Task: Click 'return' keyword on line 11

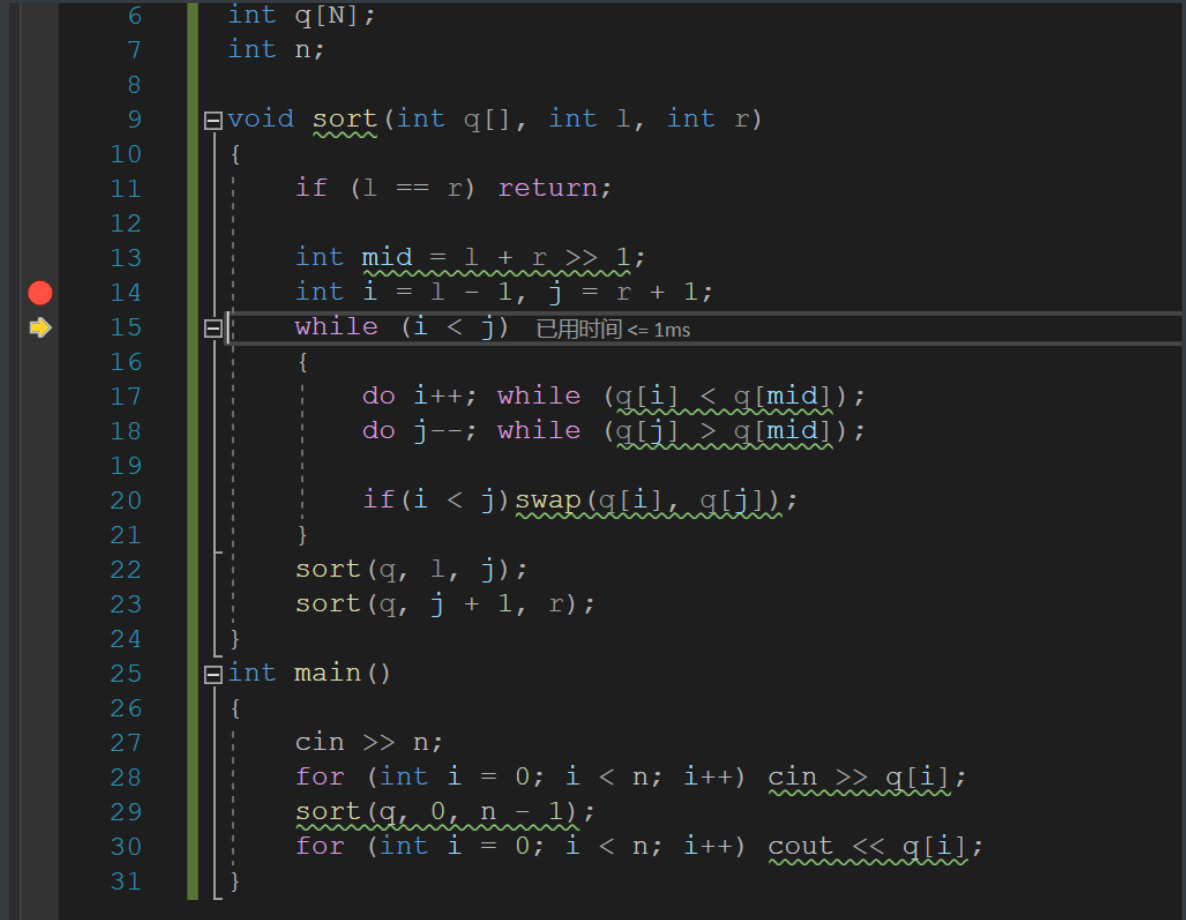Action: [548, 188]
